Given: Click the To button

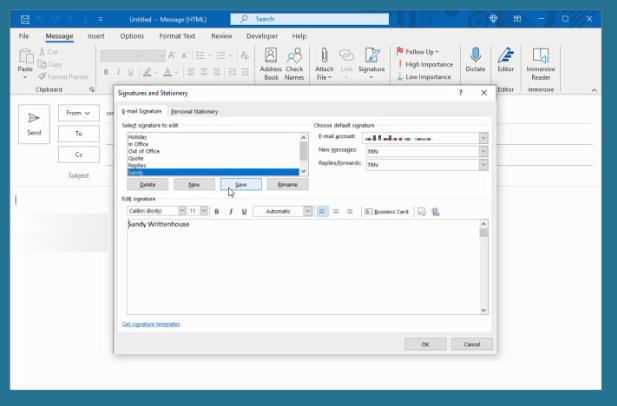Looking at the screenshot, I should point(79,133).
